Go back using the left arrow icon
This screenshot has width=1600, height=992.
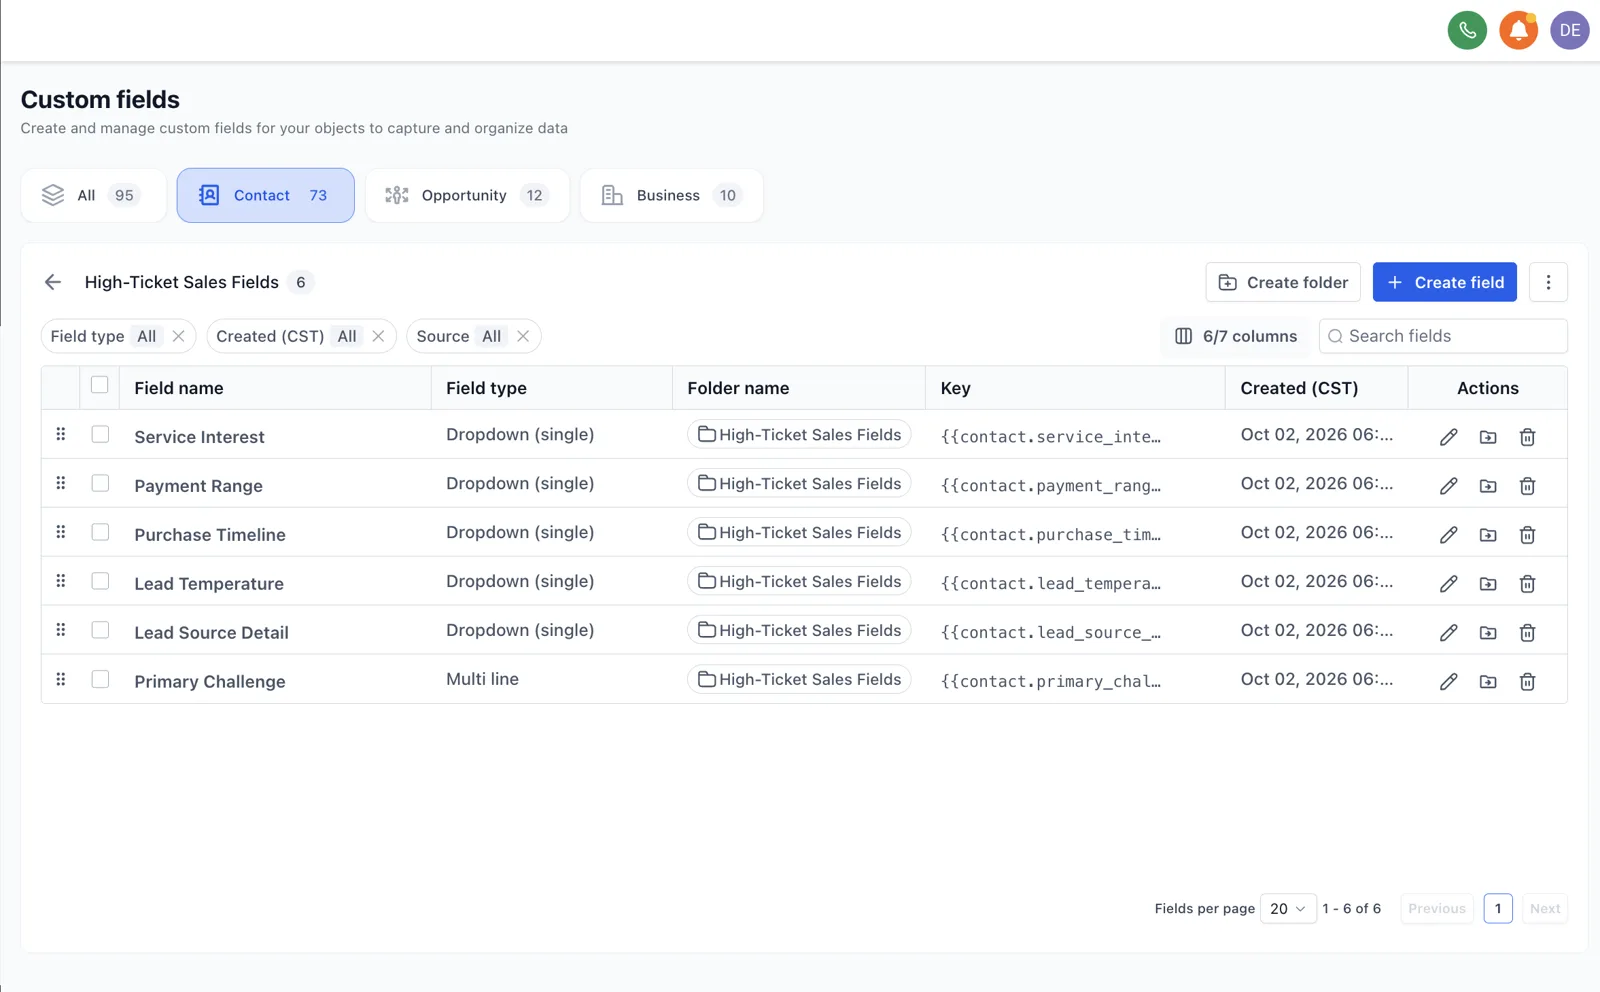coord(53,282)
